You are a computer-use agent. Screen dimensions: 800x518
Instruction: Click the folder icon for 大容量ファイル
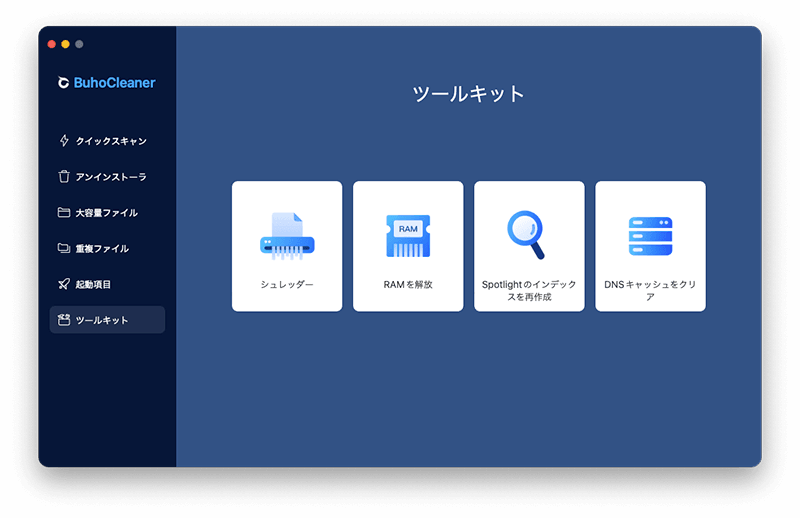tap(64, 212)
